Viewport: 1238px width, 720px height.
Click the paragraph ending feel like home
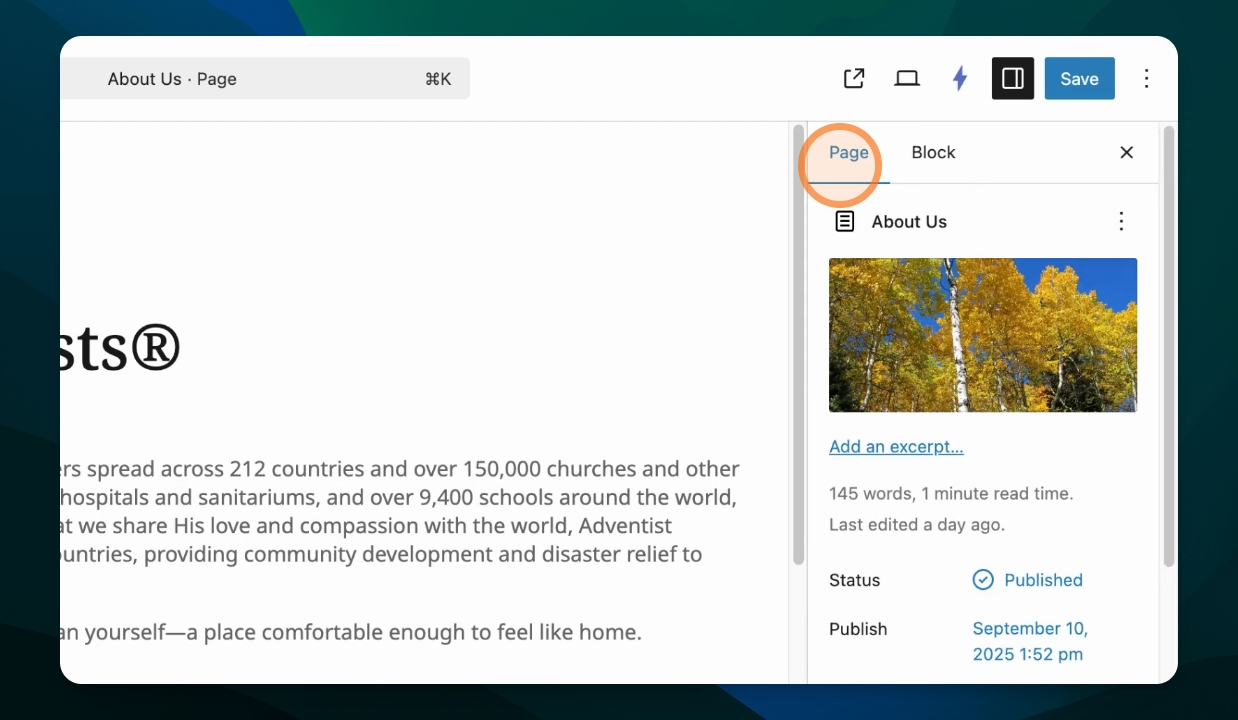[x=350, y=632]
